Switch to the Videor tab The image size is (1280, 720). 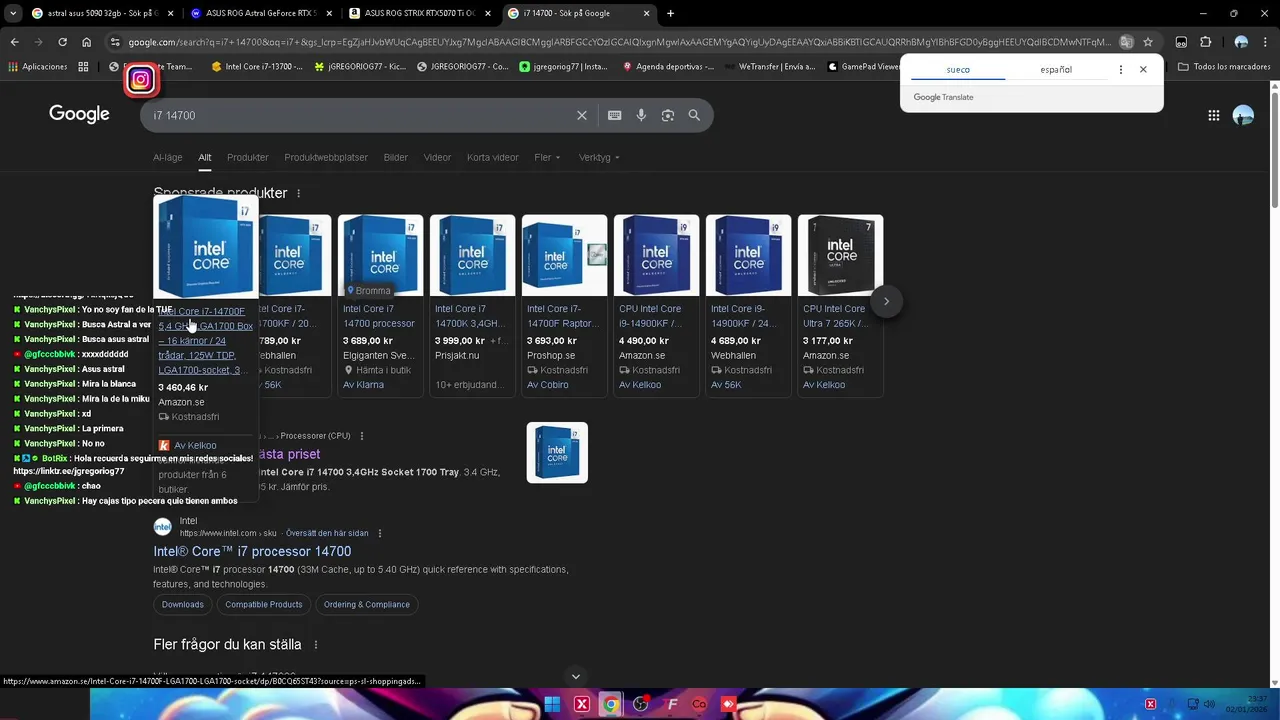click(437, 157)
